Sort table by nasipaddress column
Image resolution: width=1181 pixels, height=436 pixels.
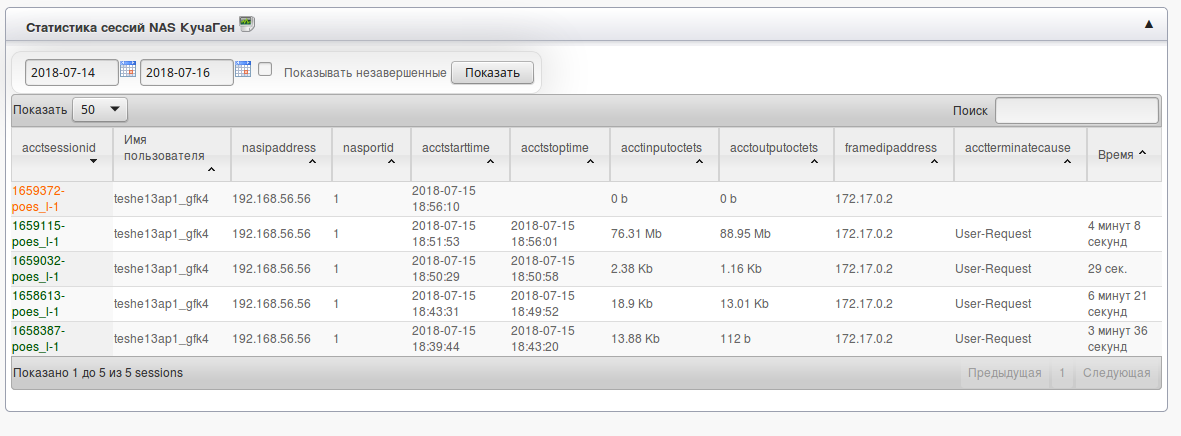pos(279,154)
